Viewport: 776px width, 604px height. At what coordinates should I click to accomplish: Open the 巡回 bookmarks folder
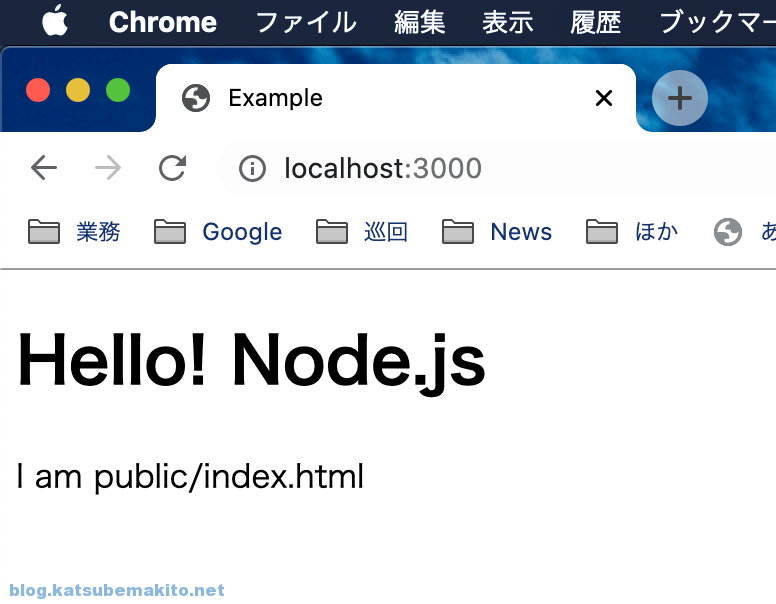tap(362, 232)
